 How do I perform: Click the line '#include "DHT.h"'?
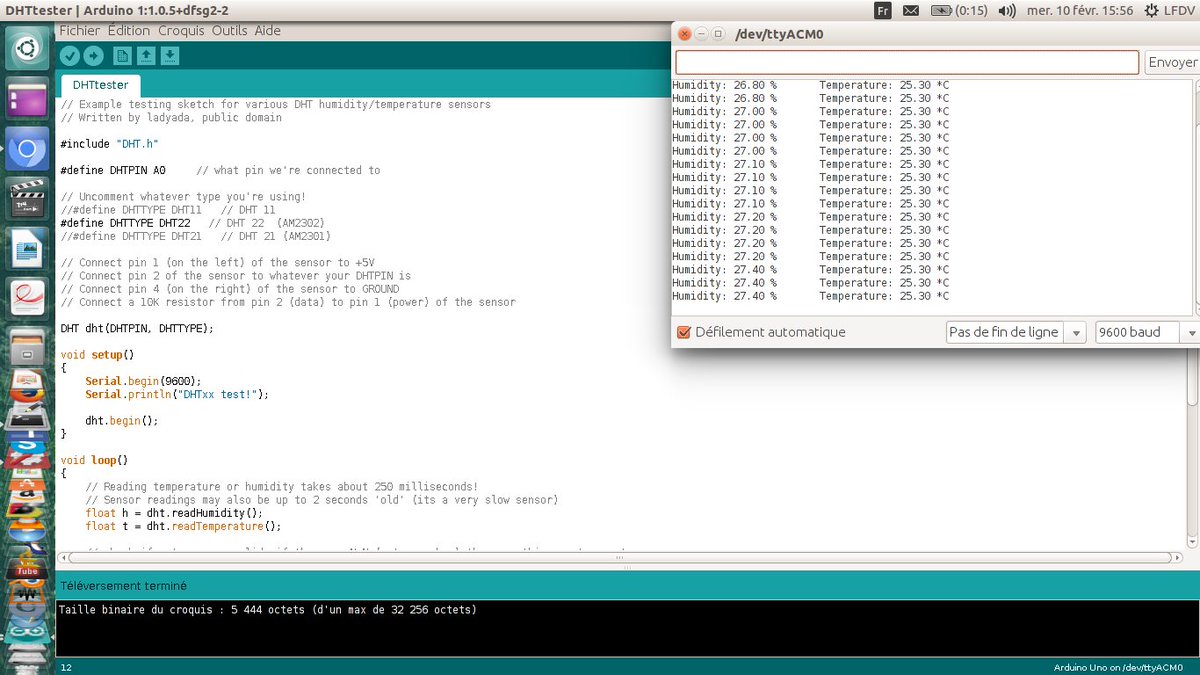click(x=109, y=144)
